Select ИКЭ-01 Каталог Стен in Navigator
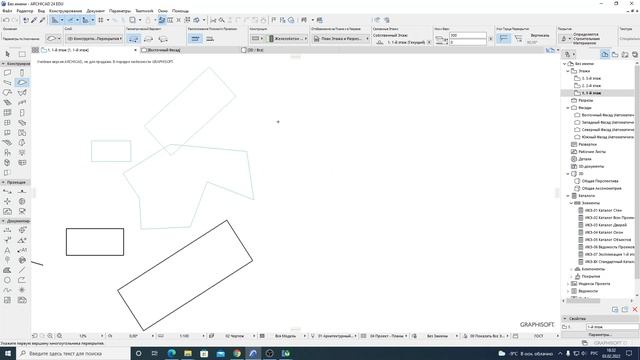Viewport: 640px width, 360px height. pyautogui.click(x=603, y=211)
